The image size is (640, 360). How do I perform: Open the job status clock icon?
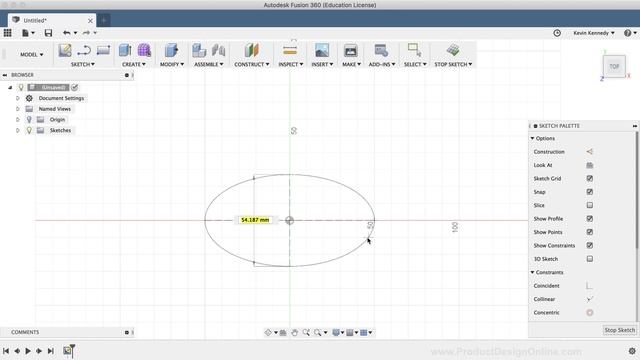(557, 33)
